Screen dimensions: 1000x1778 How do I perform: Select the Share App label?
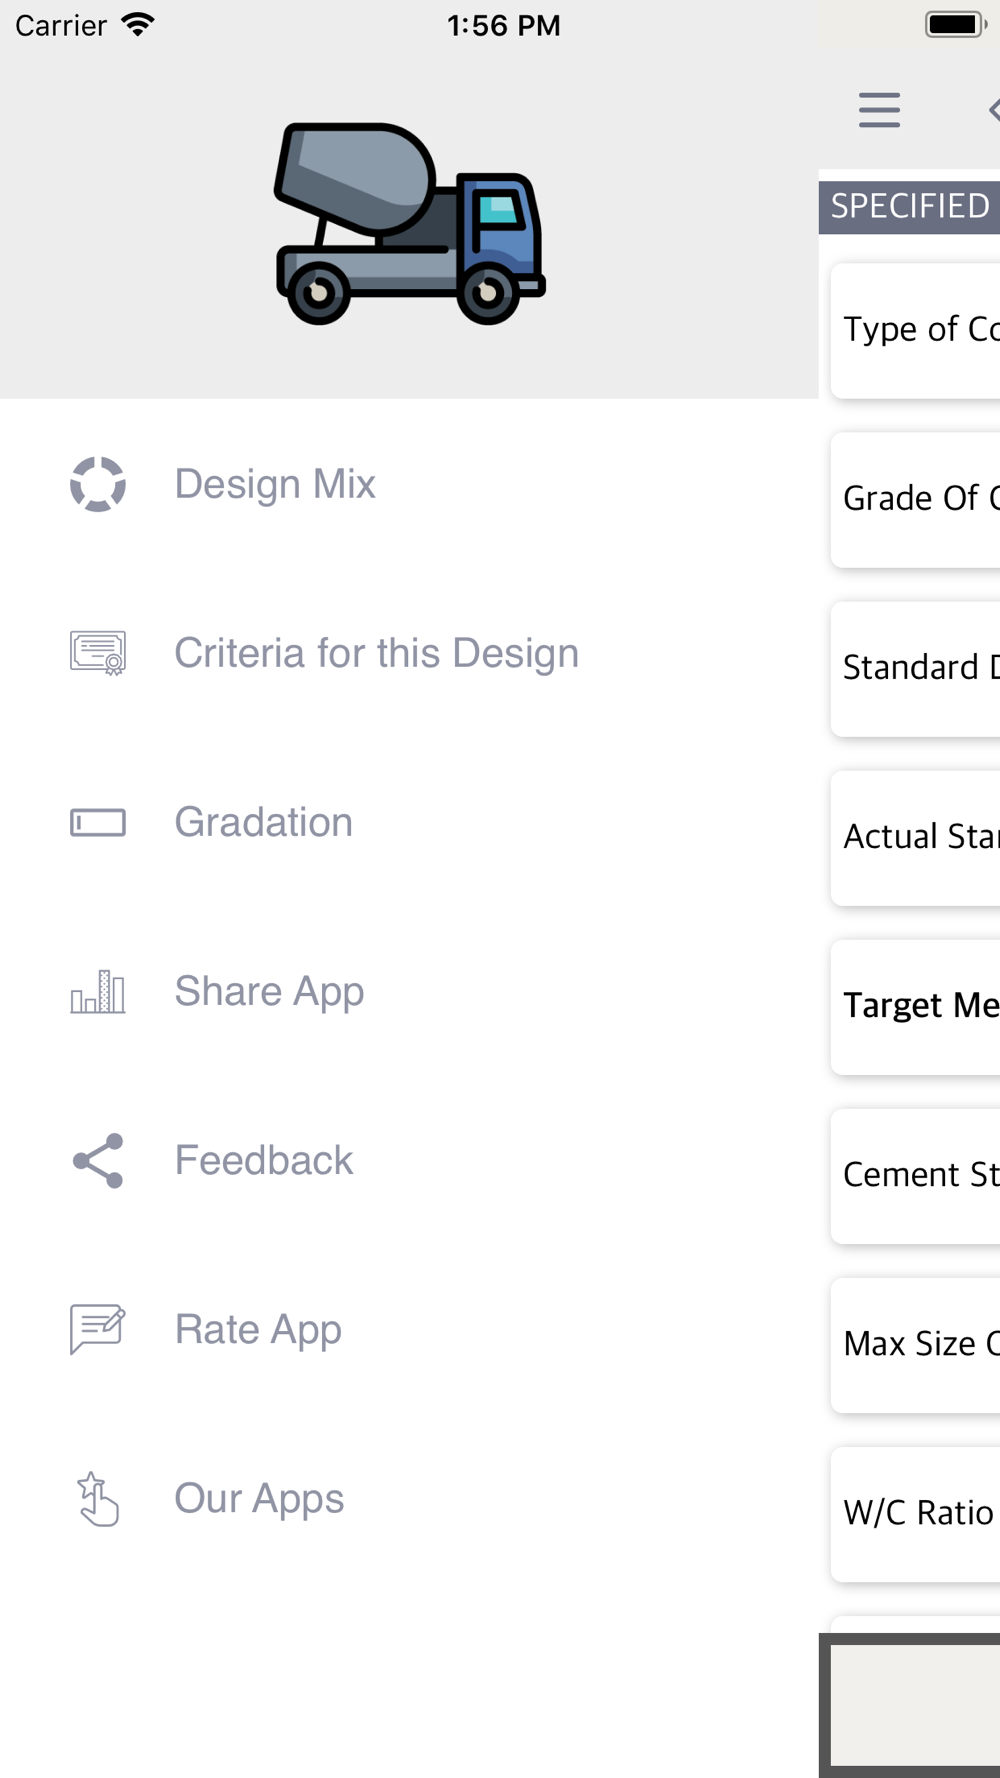269,991
